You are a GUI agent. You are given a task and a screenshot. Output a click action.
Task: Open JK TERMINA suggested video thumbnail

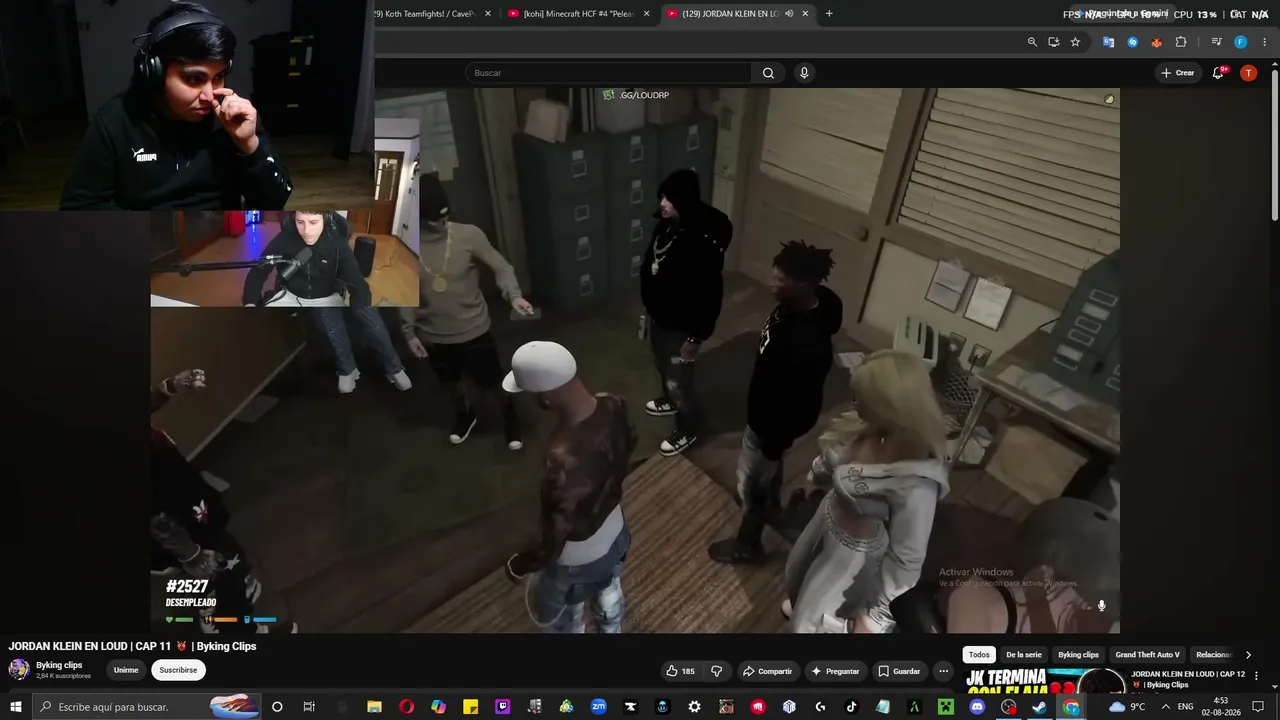pyautogui.click(x=1045, y=680)
